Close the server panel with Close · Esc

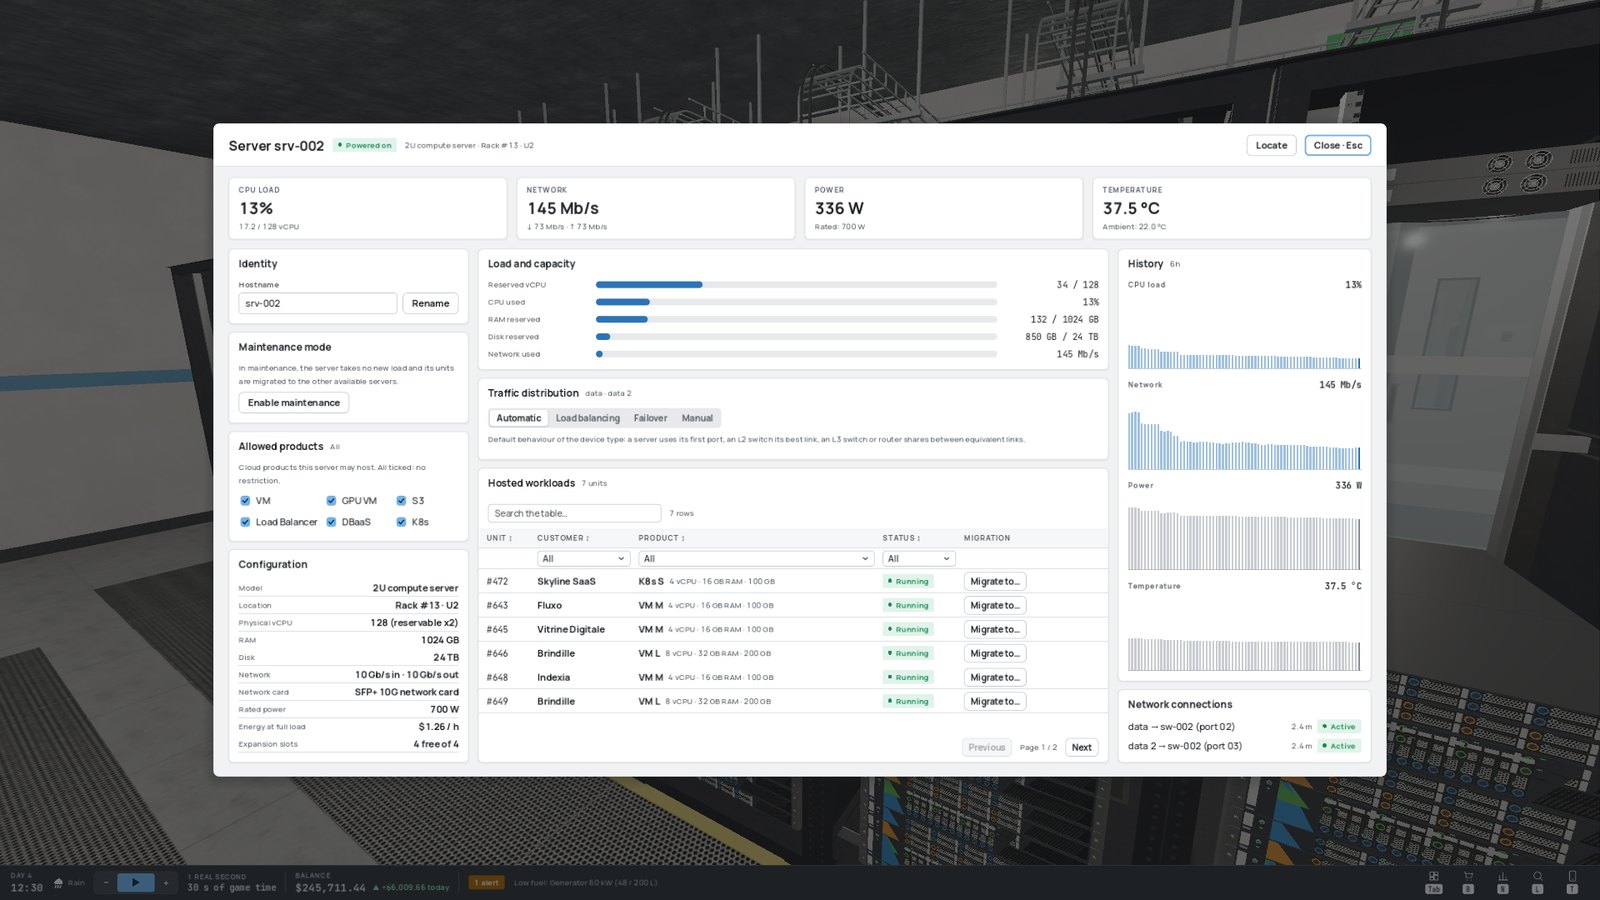(x=1337, y=146)
